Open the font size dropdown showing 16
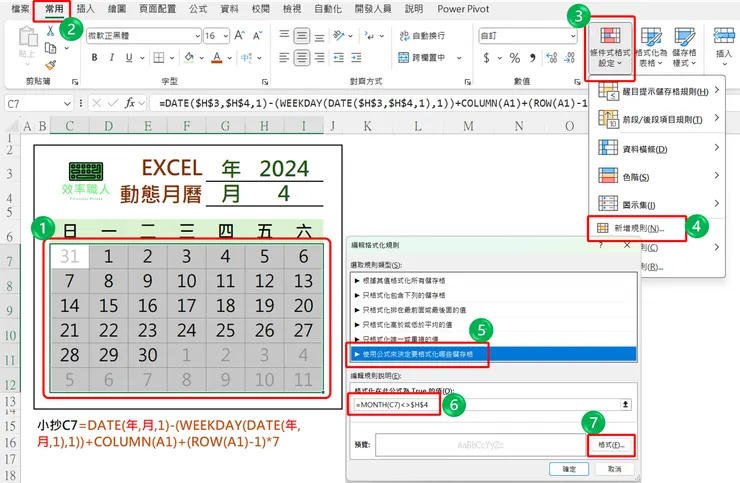Screen dimensions: 740x483 (226, 35)
